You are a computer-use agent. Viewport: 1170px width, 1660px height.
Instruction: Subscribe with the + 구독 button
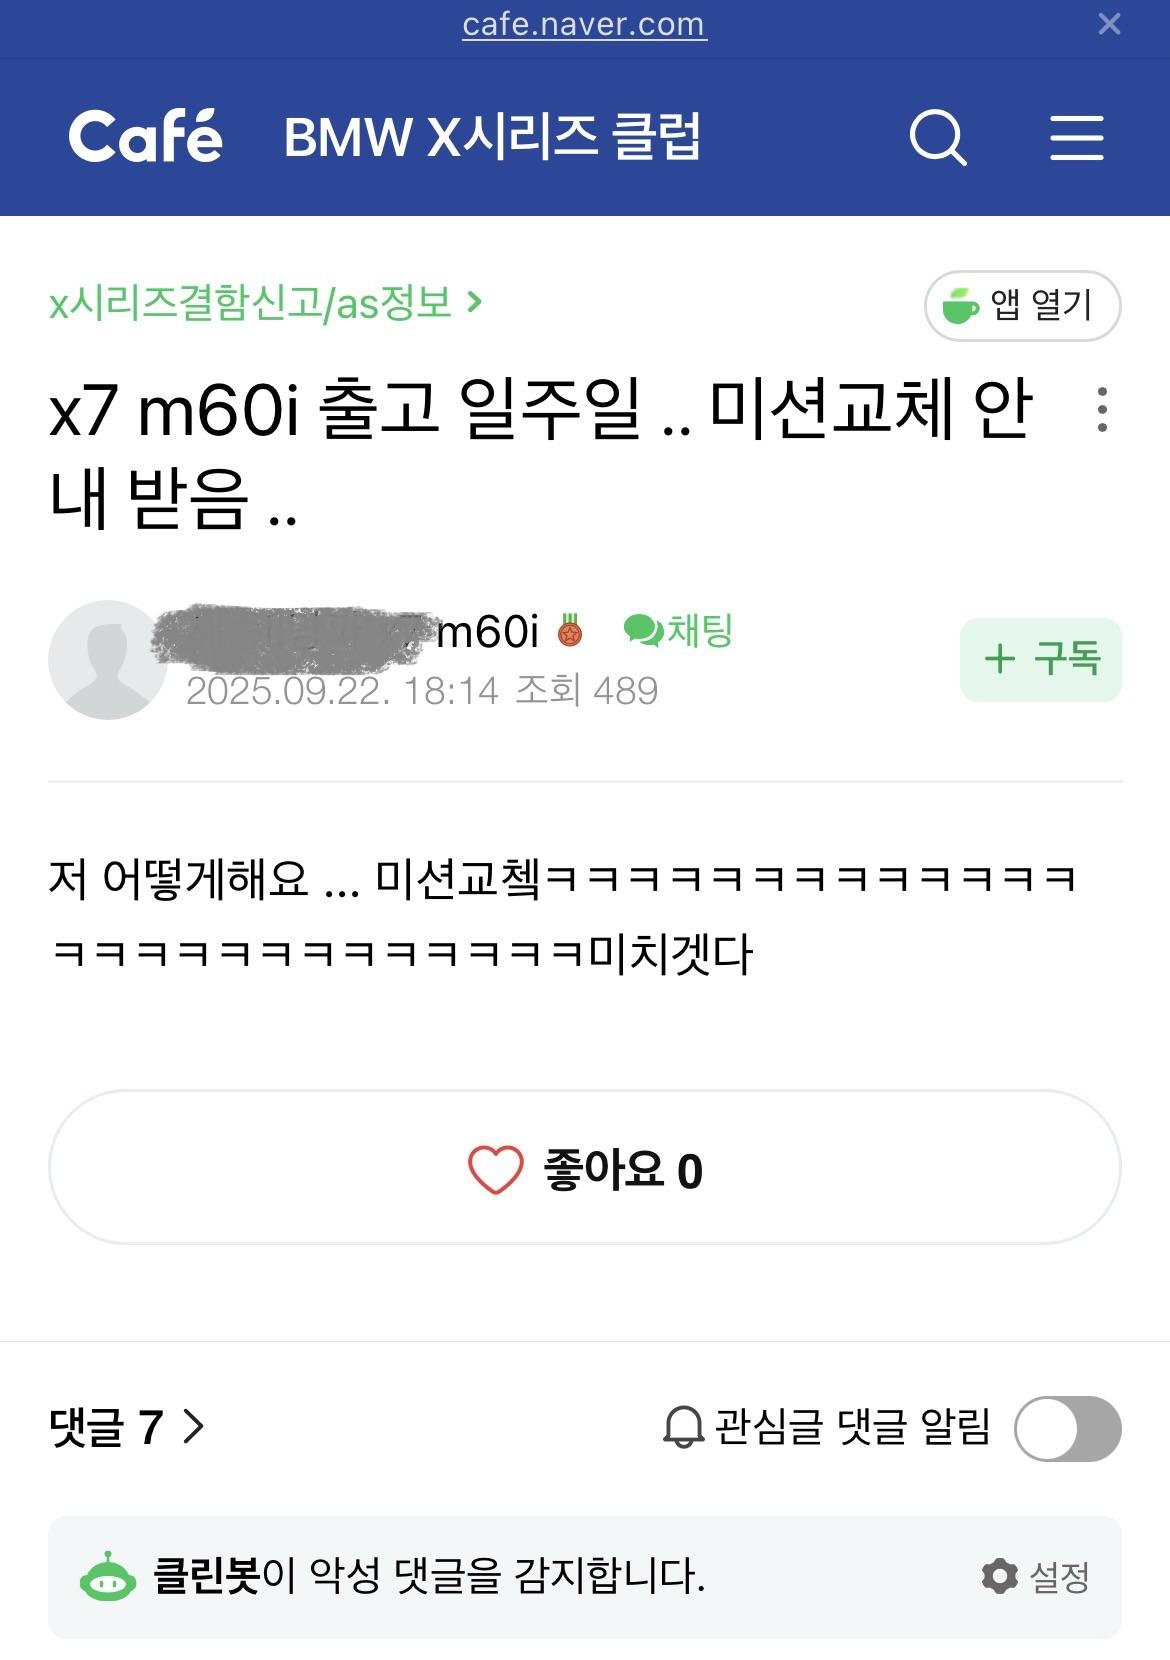coord(1040,659)
